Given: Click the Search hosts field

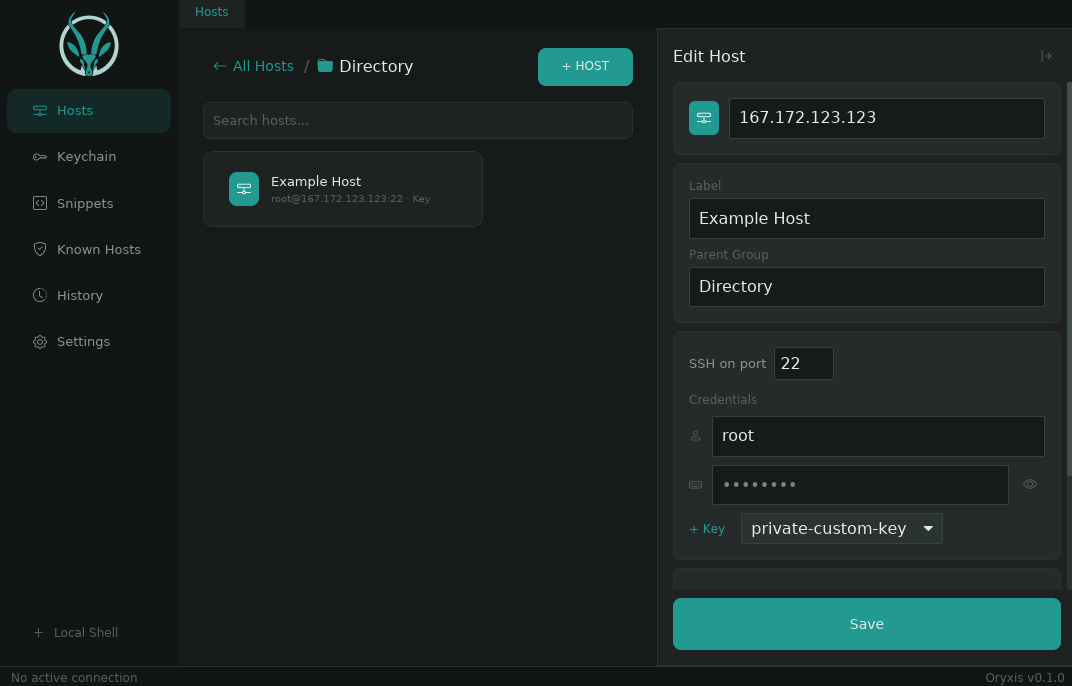Looking at the screenshot, I should 417,120.
